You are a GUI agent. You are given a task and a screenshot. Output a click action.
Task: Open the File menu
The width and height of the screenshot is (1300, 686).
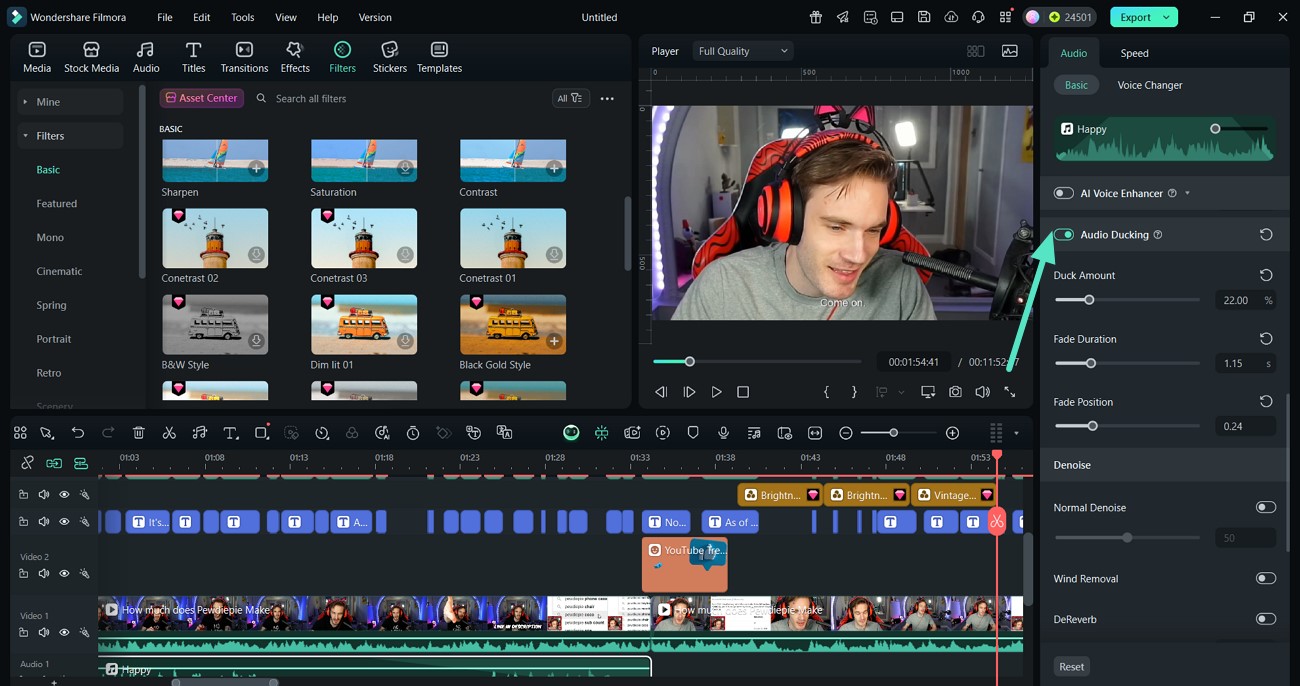tap(164, 17)
